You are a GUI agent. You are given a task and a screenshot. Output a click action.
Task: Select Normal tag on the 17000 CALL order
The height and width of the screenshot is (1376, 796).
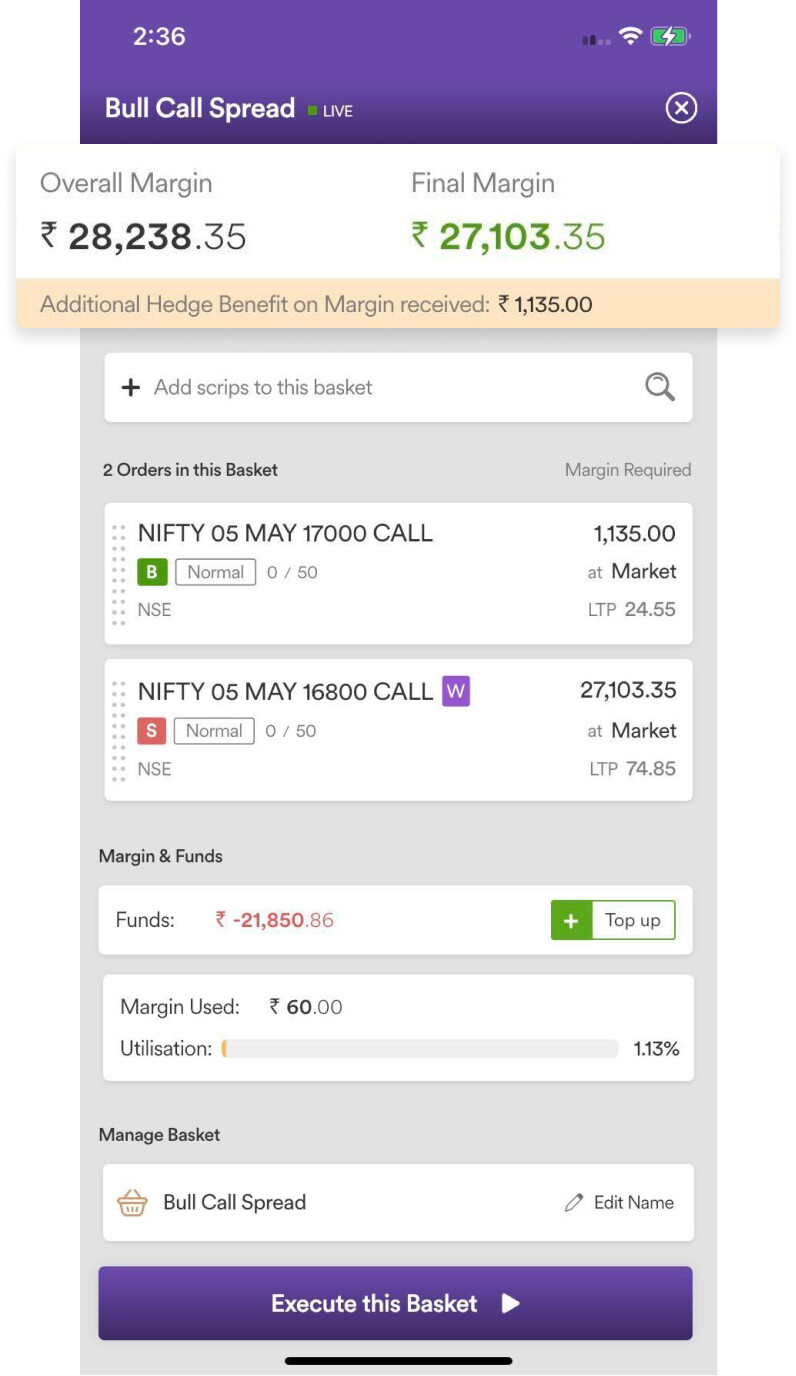coord(215,573)
